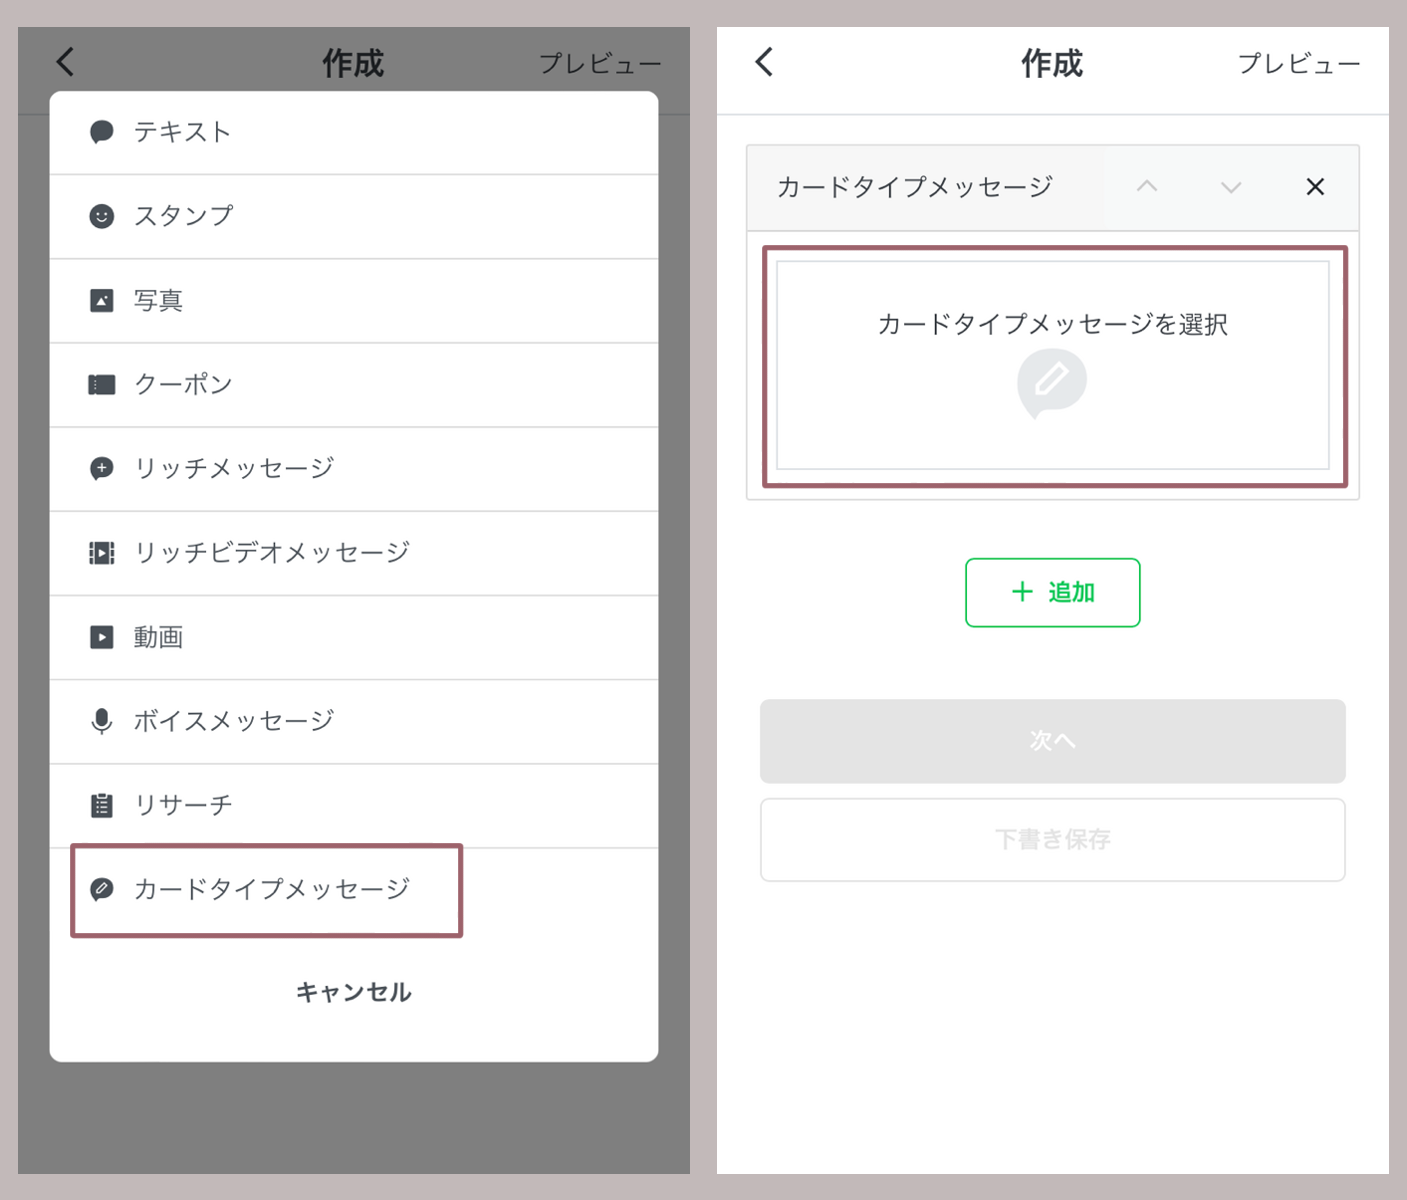
Task: Tap the スタンプ smiley face icon
Action: (102, 215)
